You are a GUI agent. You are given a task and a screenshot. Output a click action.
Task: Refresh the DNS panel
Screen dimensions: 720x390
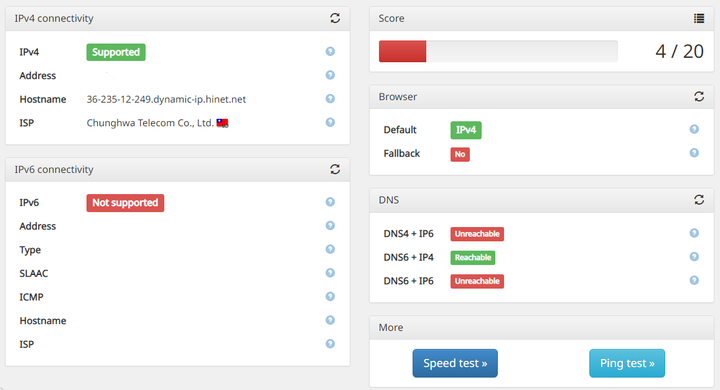pos(699,200)
